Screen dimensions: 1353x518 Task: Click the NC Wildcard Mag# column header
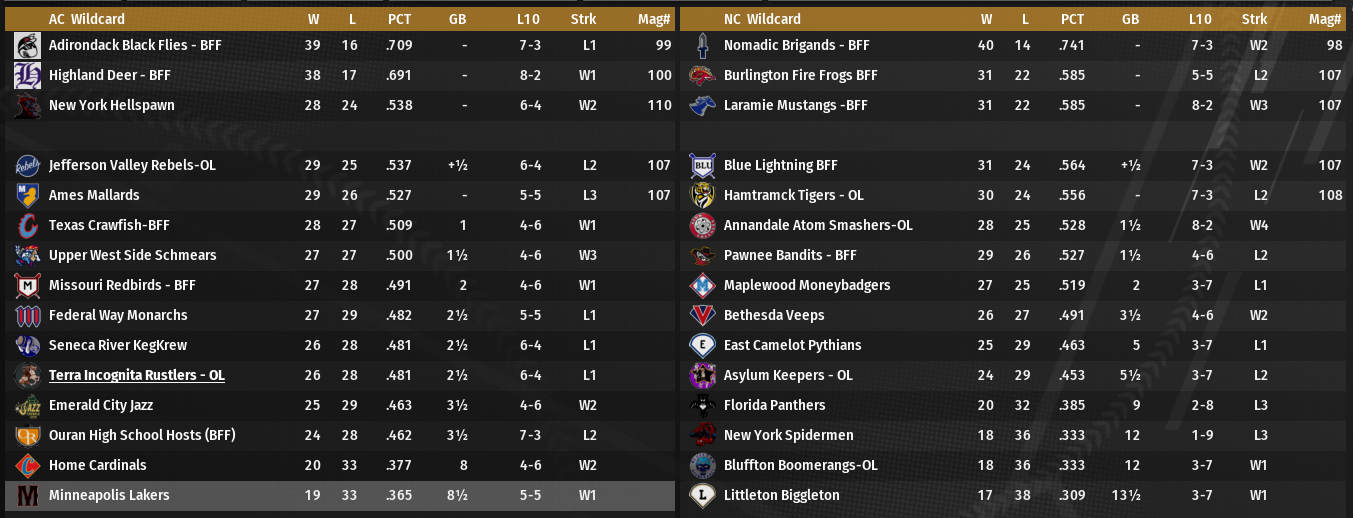click(x=1324, y=19)
